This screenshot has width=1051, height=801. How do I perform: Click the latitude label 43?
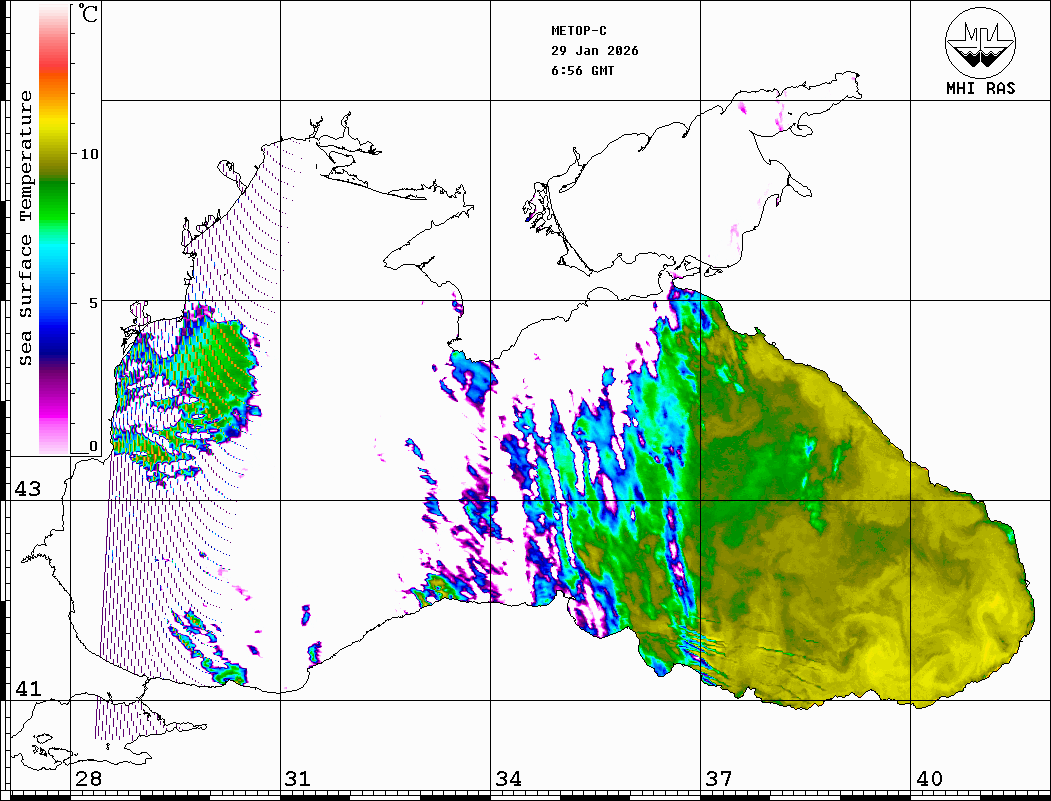26,489
